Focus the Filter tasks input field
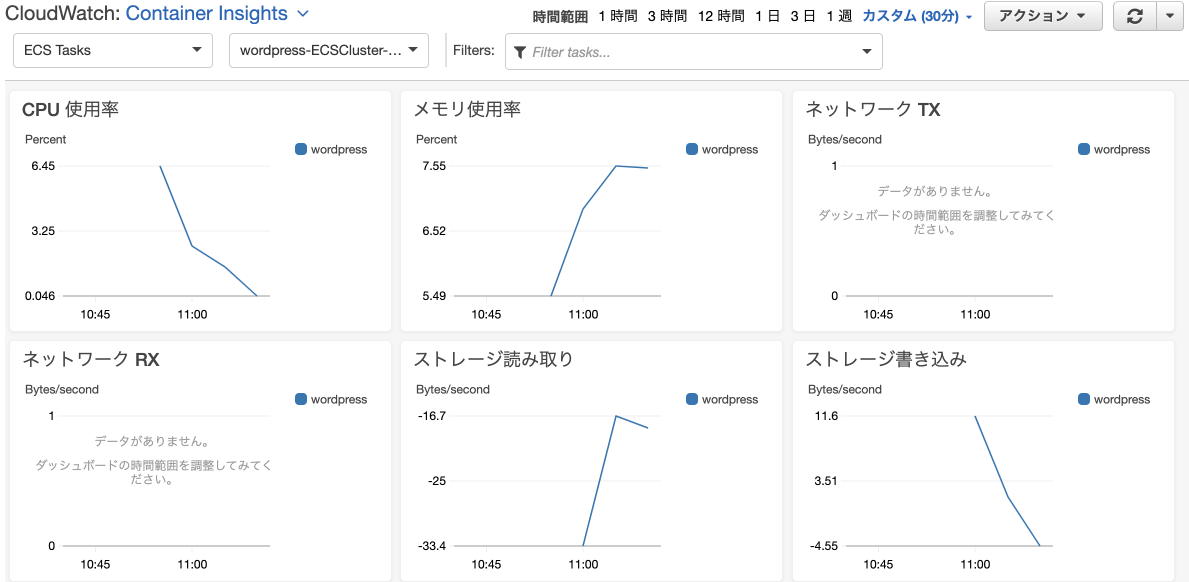Image resolution: width=1189 pixels, height=582 pixels. point(694,52)
